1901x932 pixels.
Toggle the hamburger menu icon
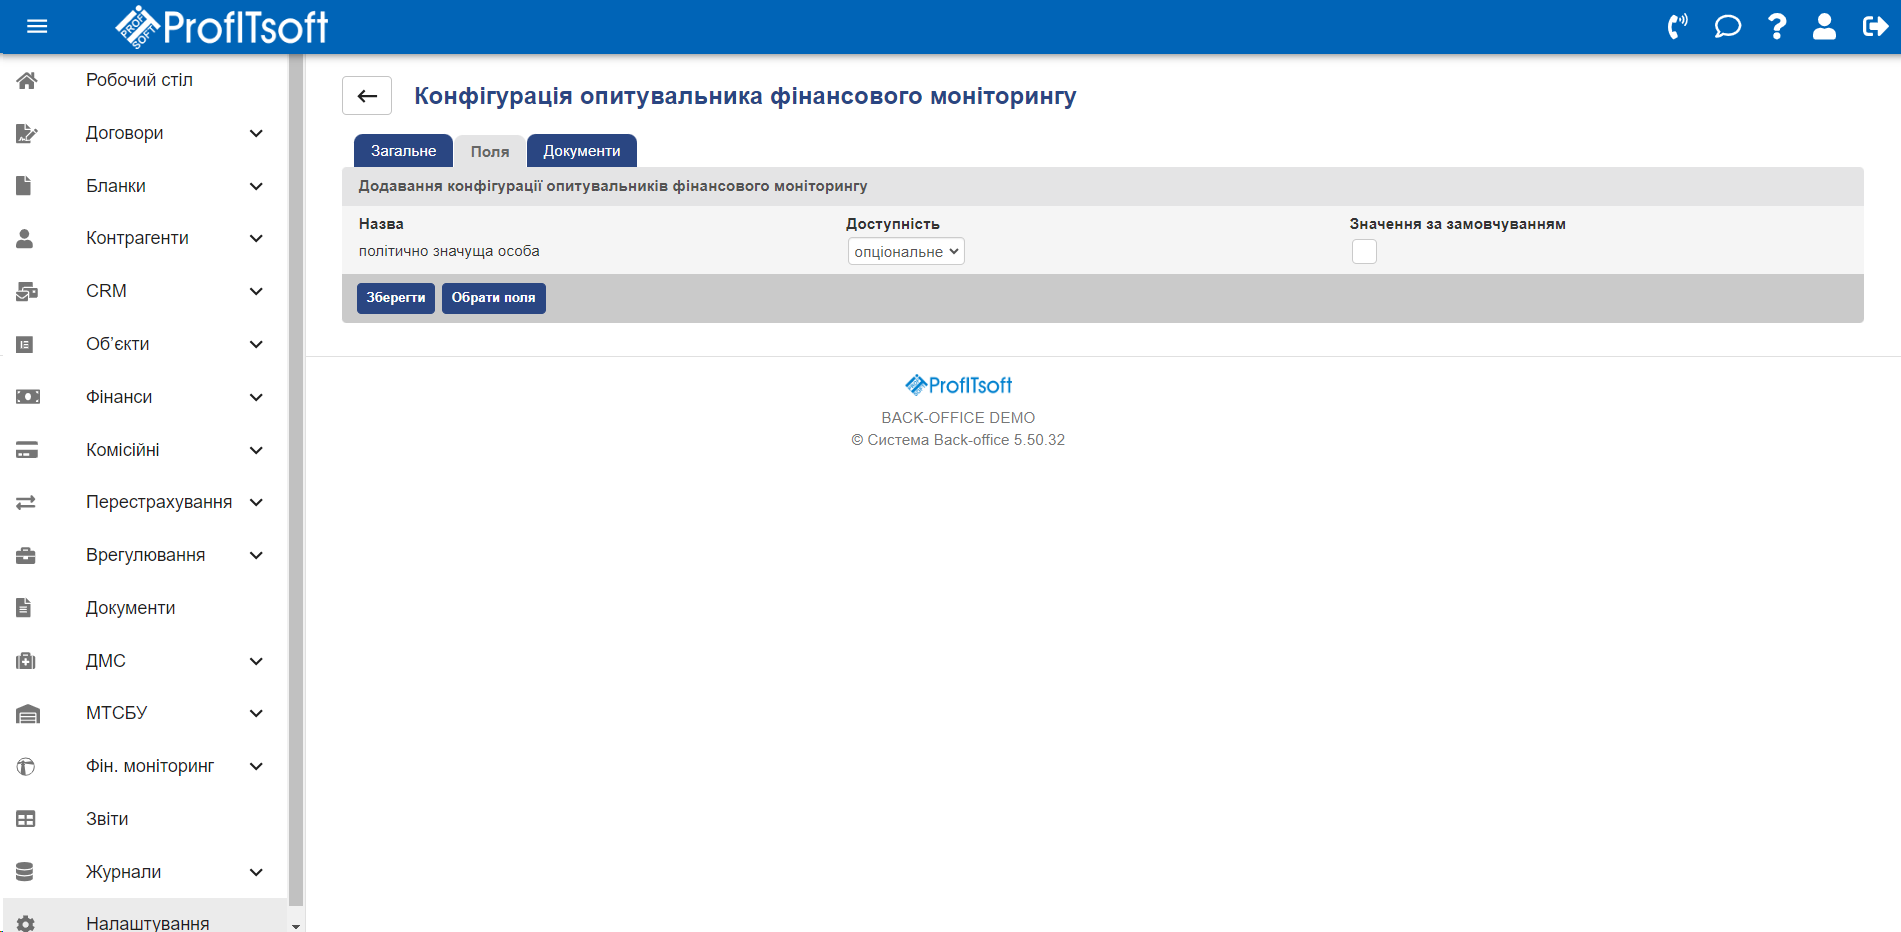tap(37, 26)
